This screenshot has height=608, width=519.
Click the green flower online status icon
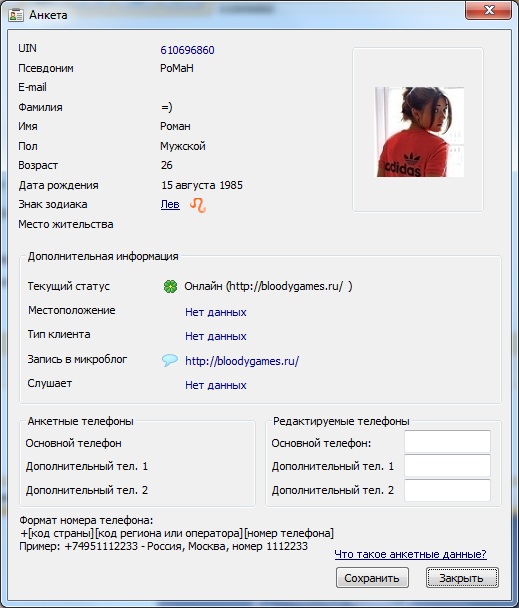pos(170,287)
